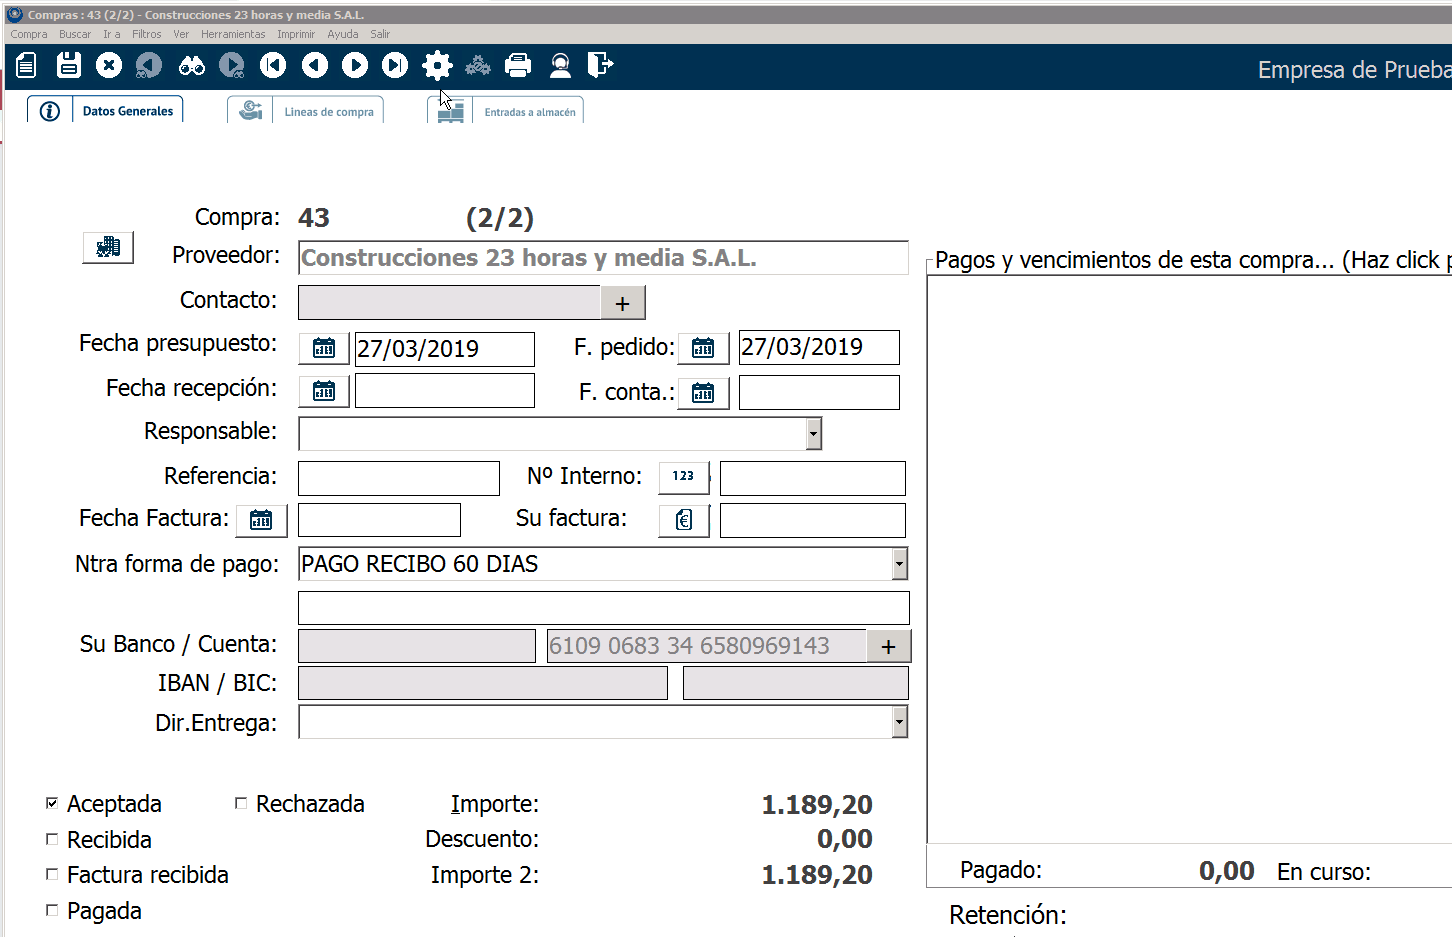Expand the Dir.Entrega dropdown
Viewport: 1452px width, 937px height.
tap(899, 722)
